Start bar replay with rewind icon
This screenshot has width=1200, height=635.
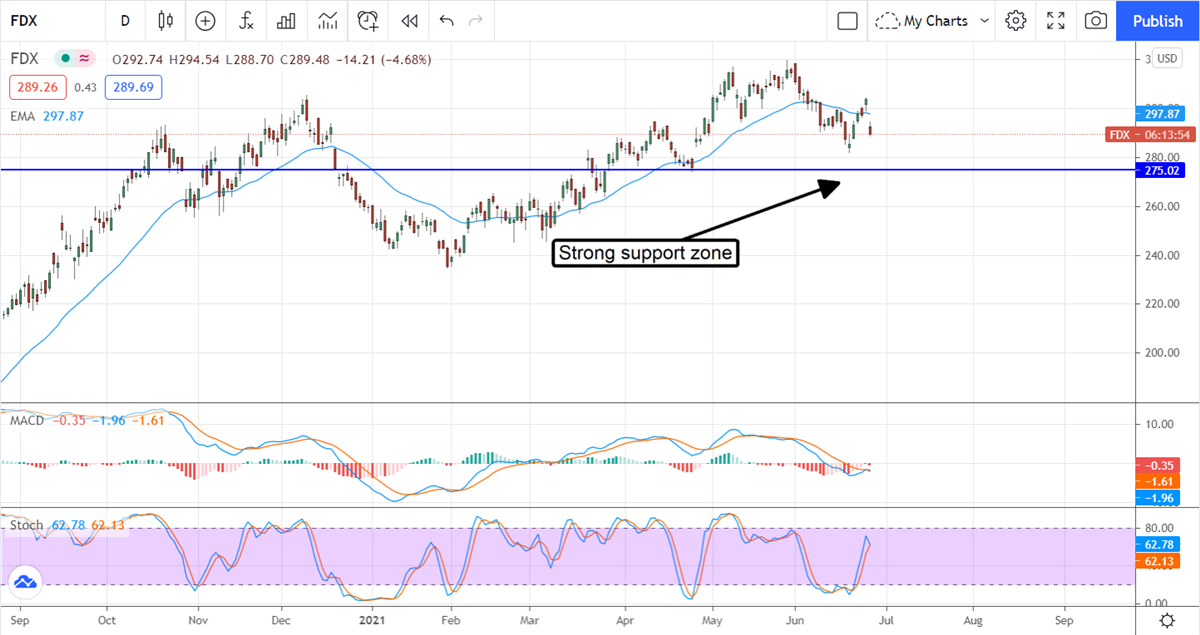click(408, 20)
